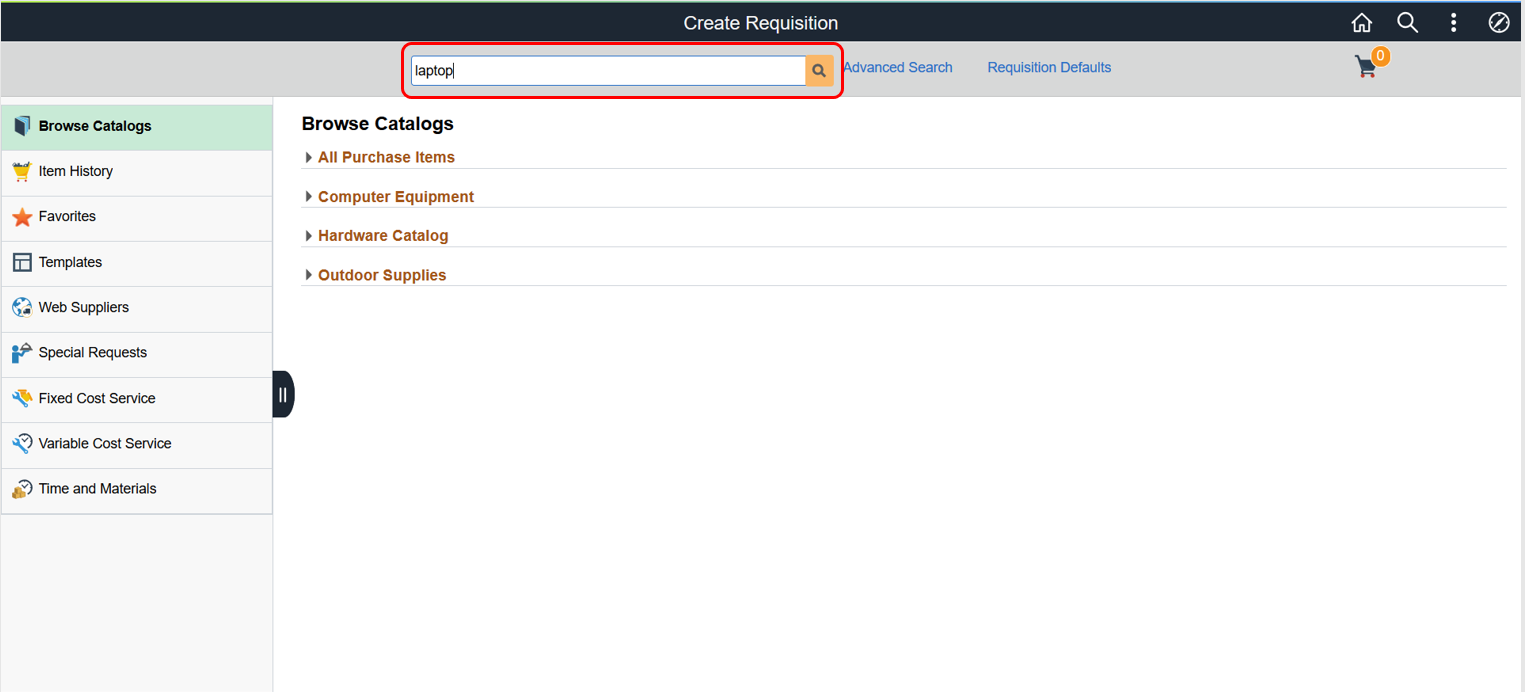Open the shopping cart icon

click(1365, 67)
